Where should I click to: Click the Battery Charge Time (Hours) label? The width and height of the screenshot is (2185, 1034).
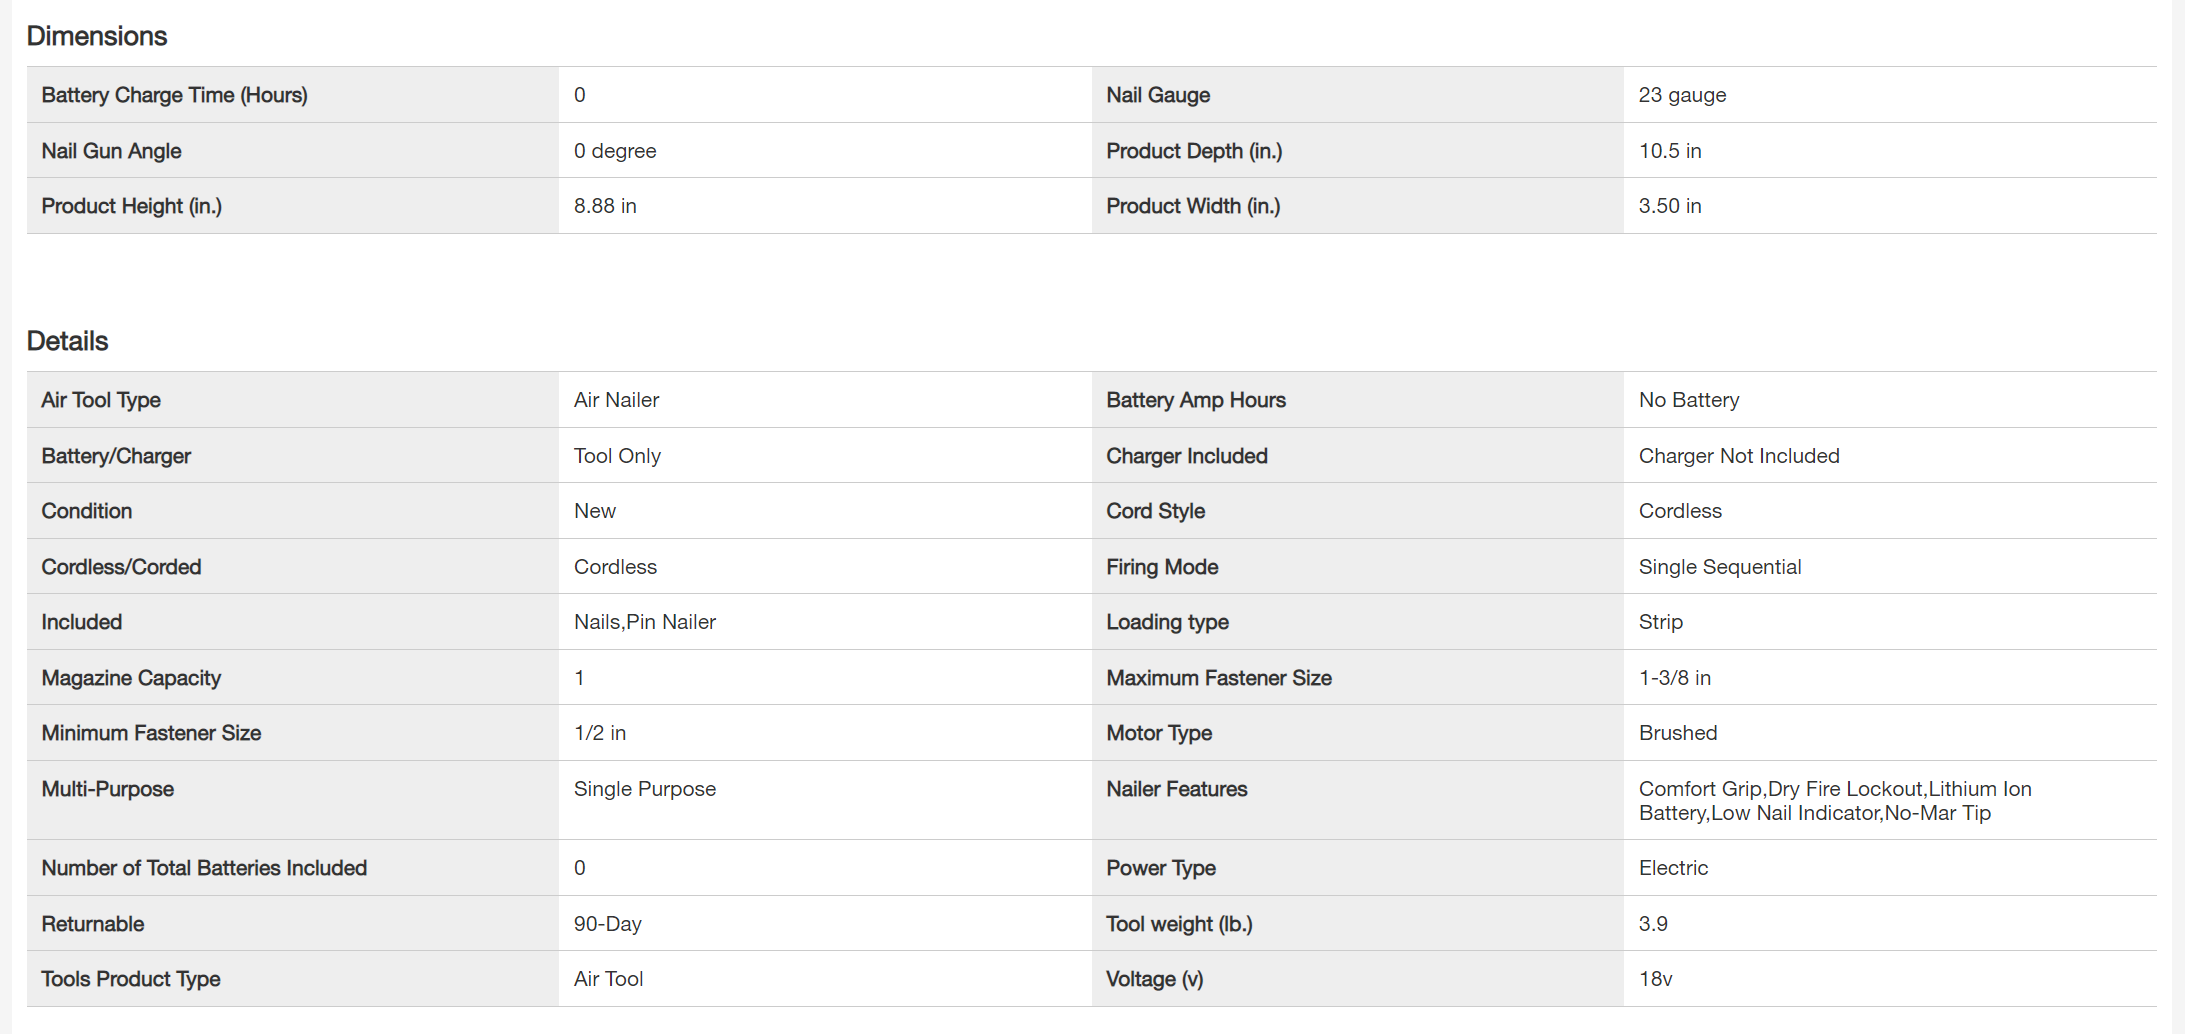pos(174,95)
